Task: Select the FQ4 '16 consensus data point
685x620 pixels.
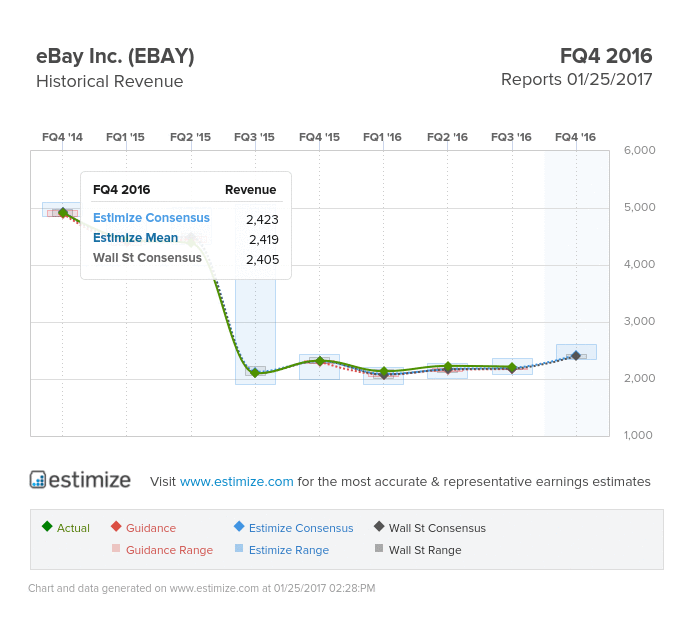Action: pyautogui.click(x=576, y=356)
